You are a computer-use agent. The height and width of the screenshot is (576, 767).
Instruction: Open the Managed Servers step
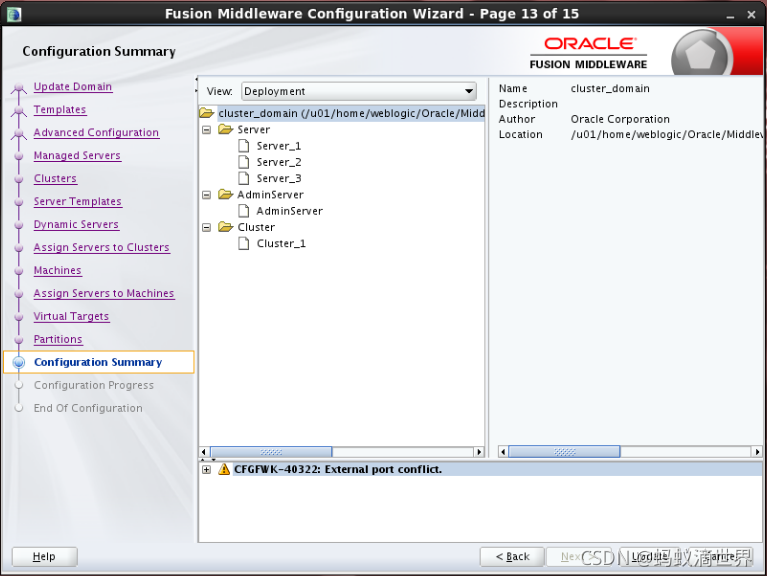77,155
